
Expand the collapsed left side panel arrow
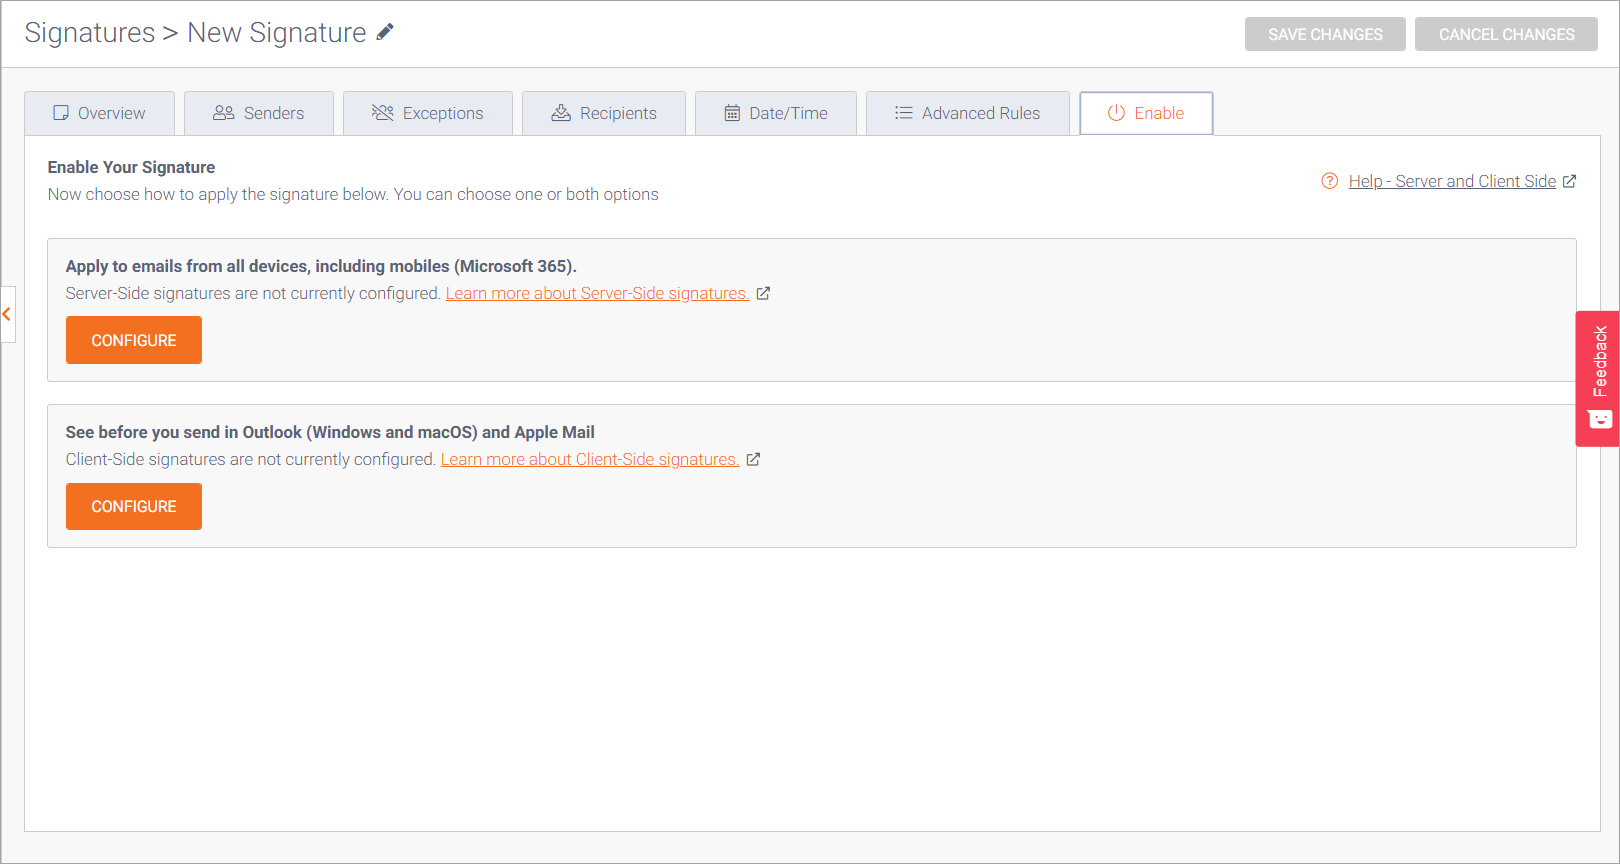coord(7,314)
